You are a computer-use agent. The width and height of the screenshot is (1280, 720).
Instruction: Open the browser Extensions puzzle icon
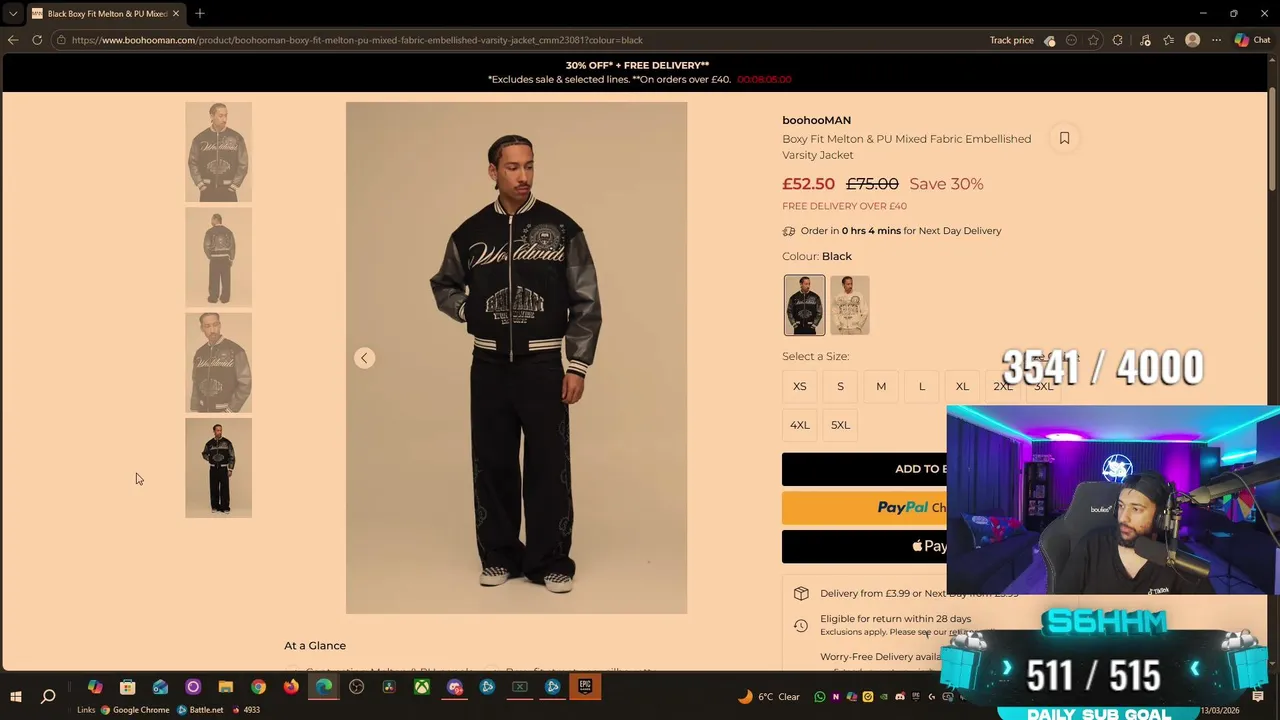point(1118,40)
